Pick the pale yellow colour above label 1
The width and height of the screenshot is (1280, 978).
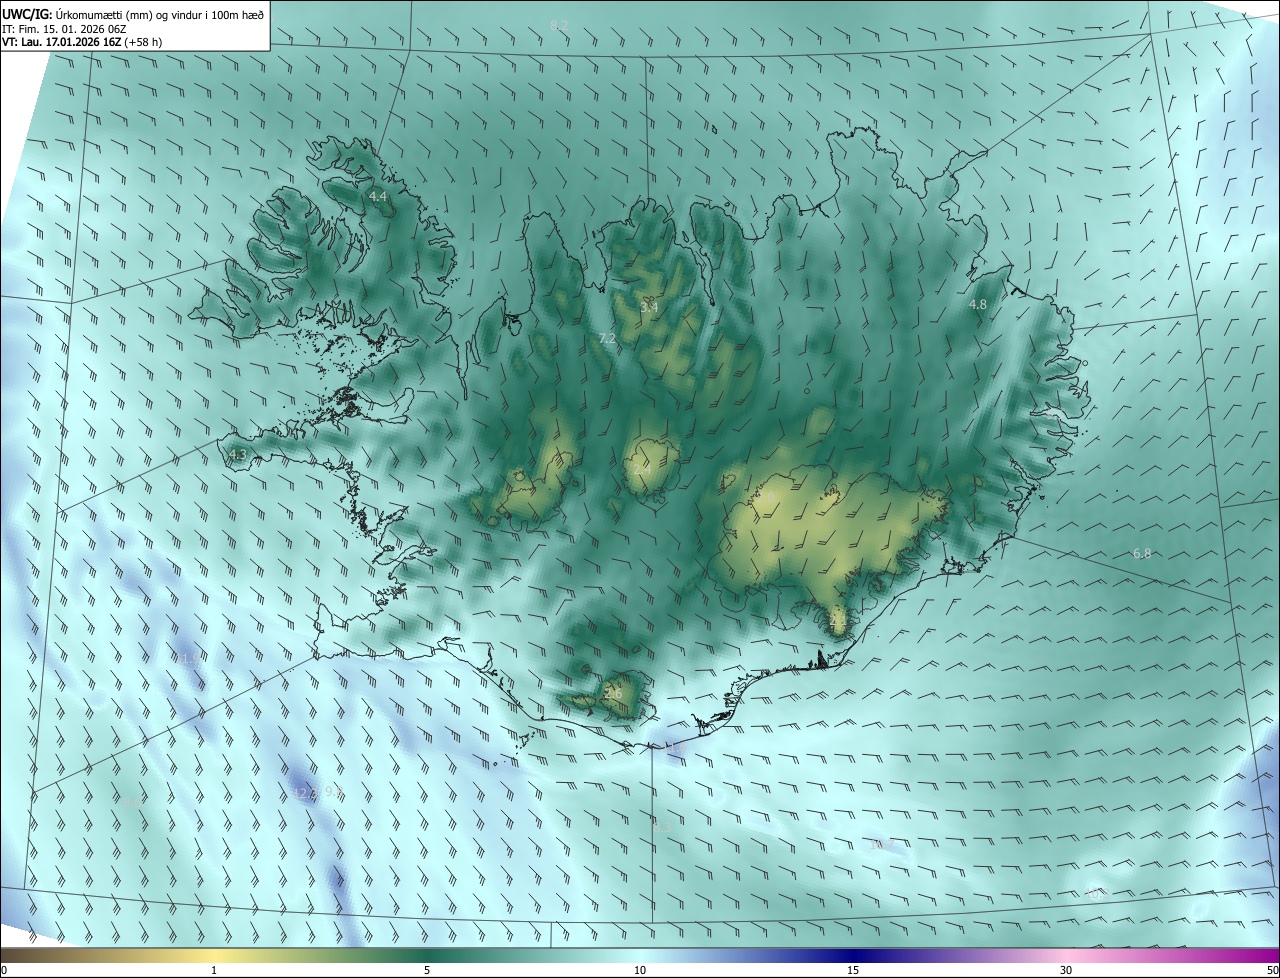[214, 955]
